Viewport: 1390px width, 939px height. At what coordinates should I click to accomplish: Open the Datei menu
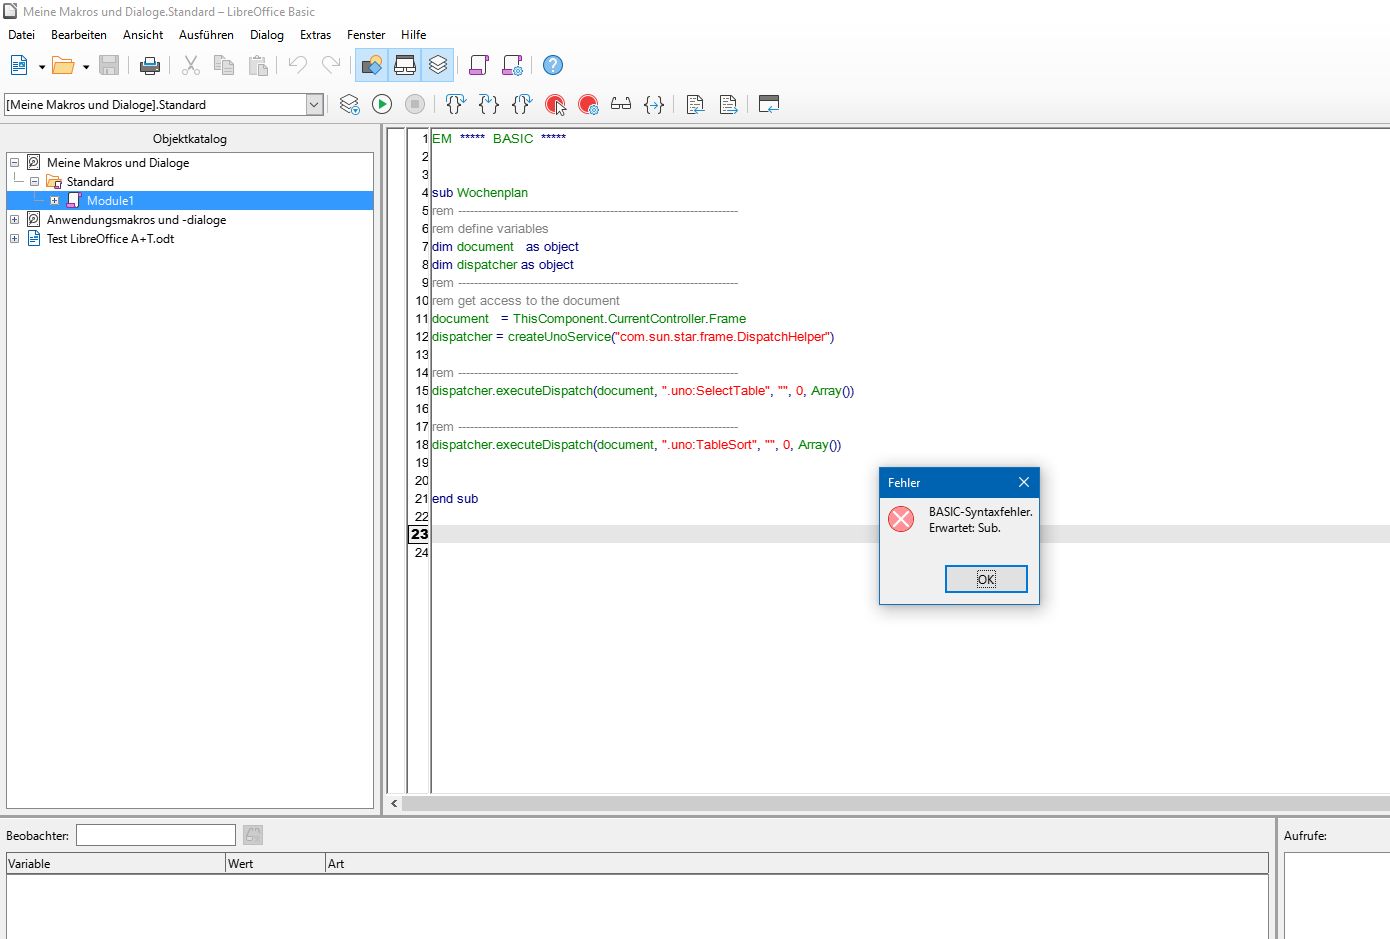point(21,34)
